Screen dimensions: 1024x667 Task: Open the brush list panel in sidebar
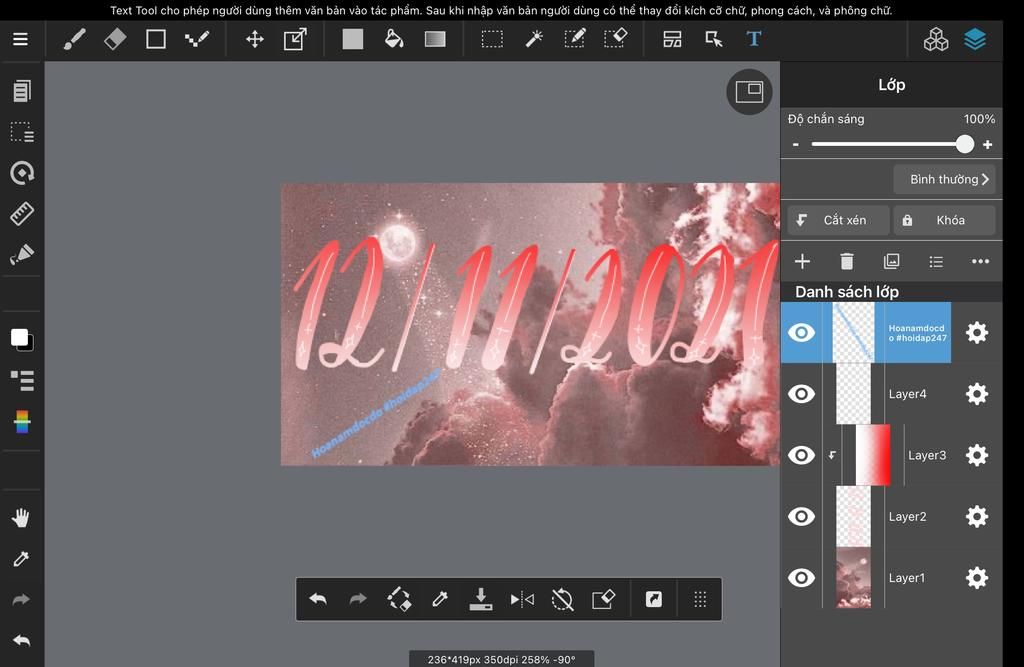pos(22,380)
